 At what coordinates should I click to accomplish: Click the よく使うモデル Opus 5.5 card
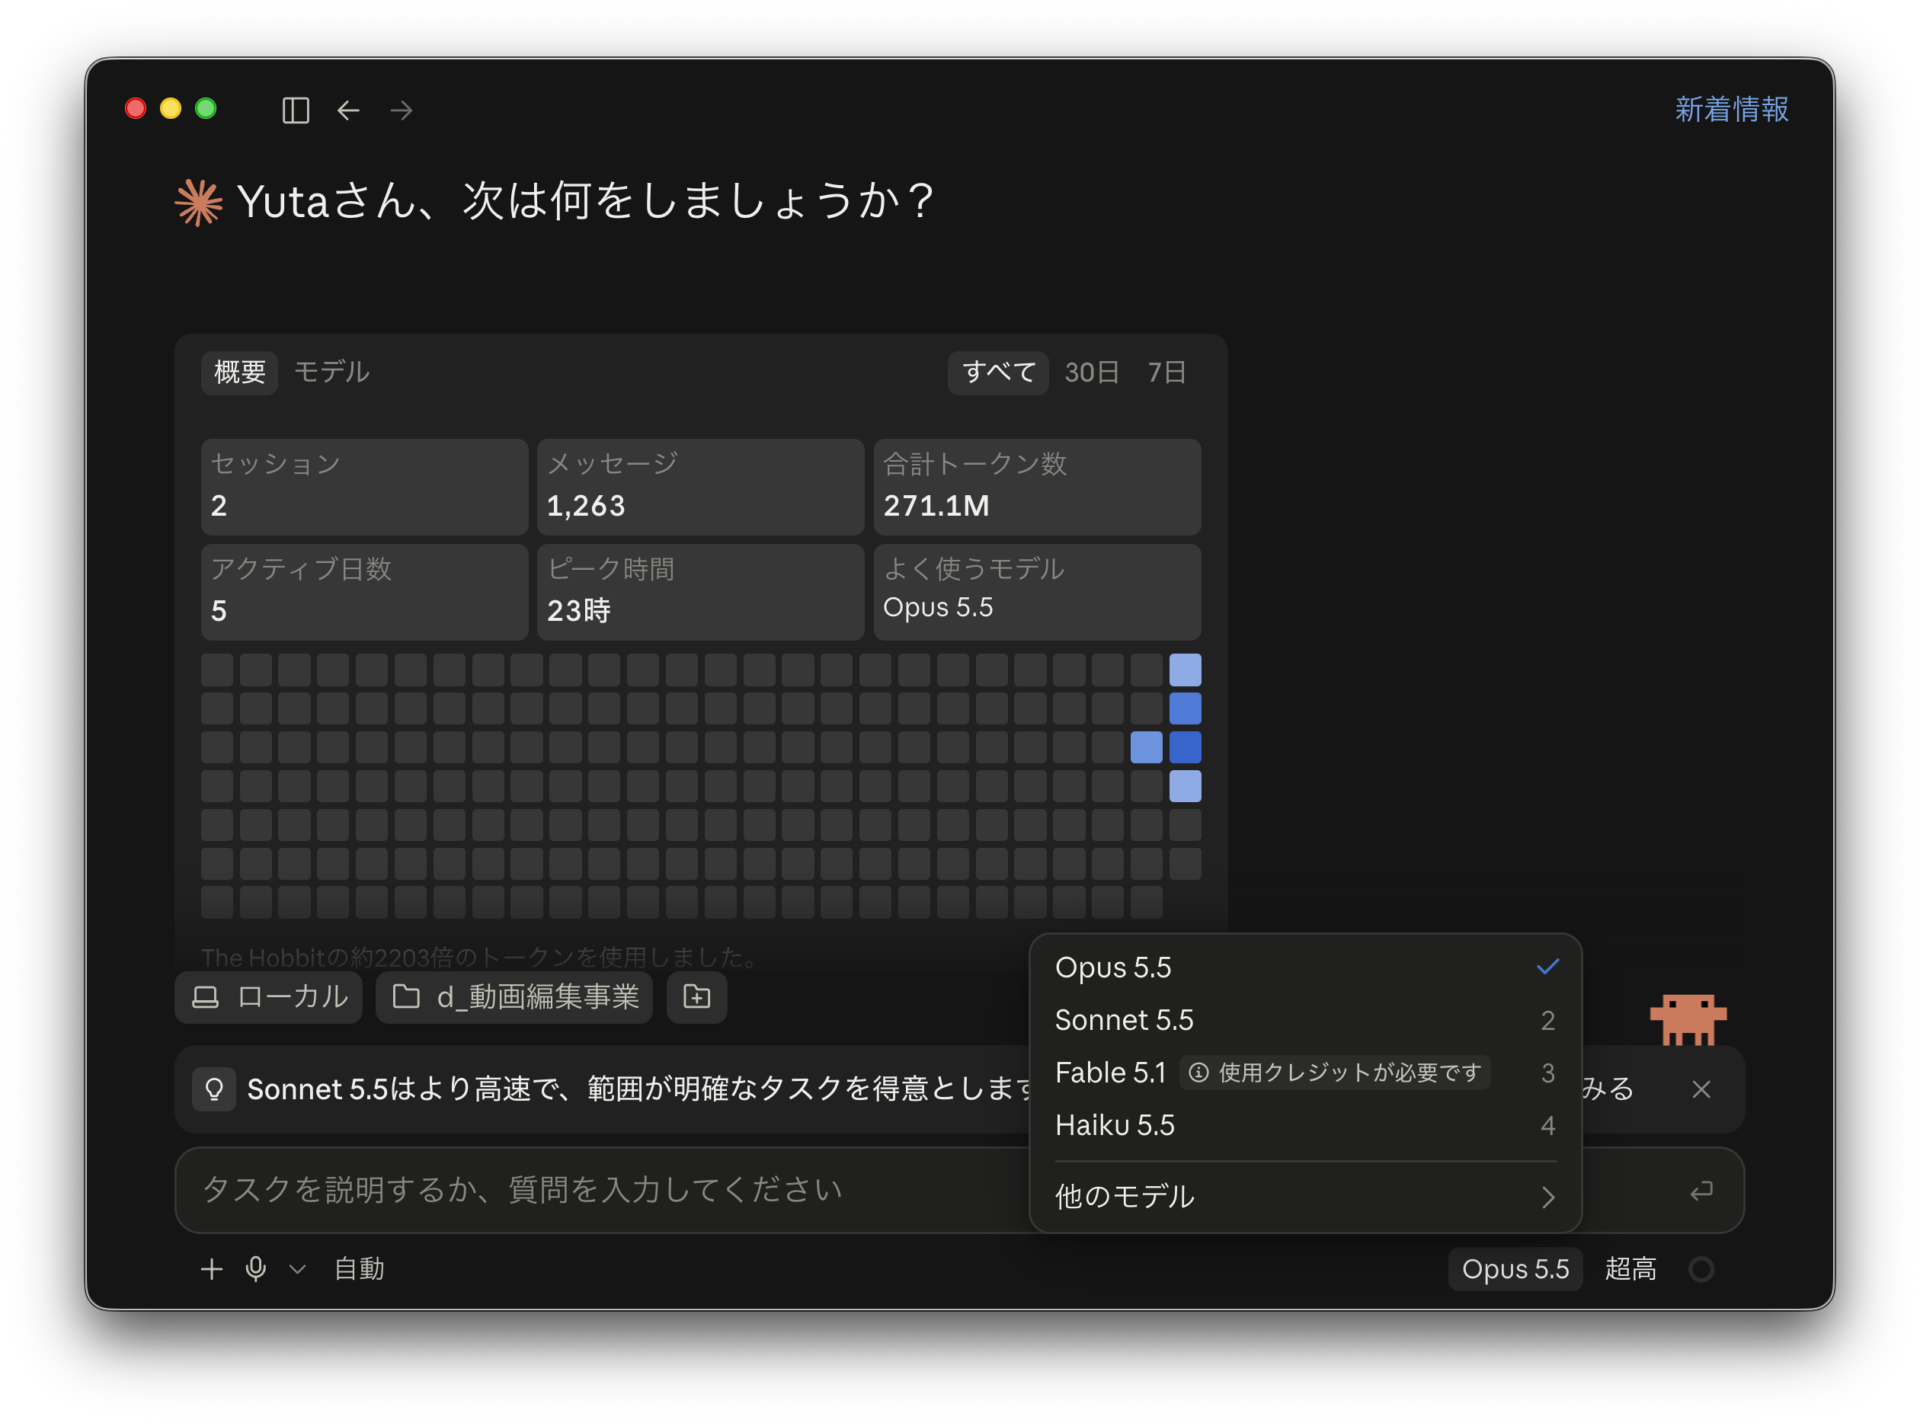(1037, 592)
